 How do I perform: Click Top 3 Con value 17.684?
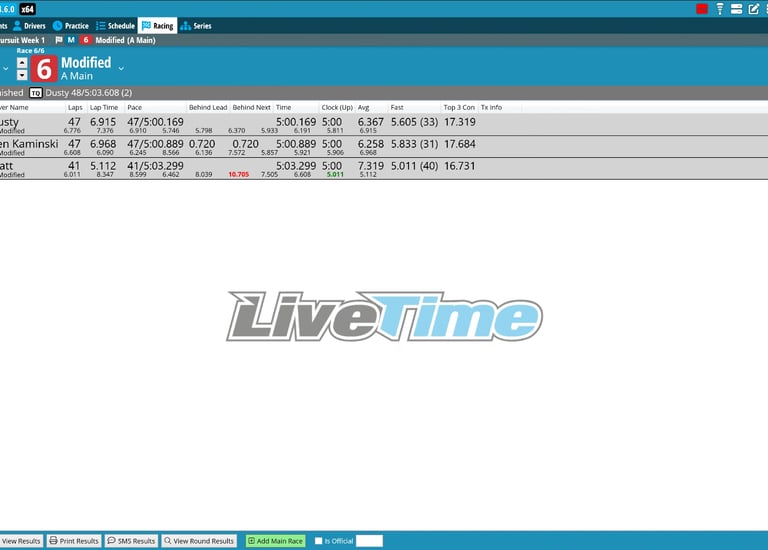coord(459,144)
